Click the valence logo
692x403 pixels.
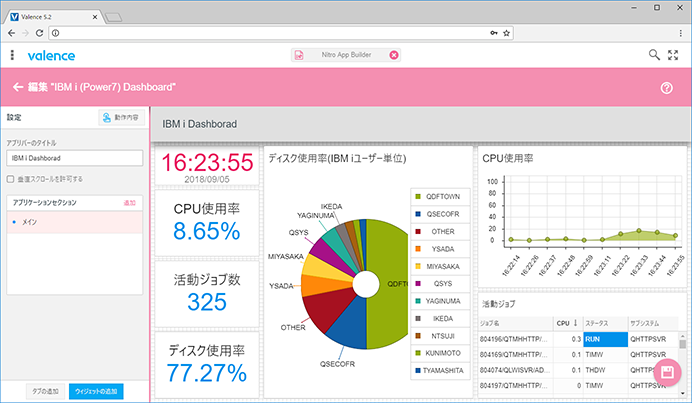point(51,56)
